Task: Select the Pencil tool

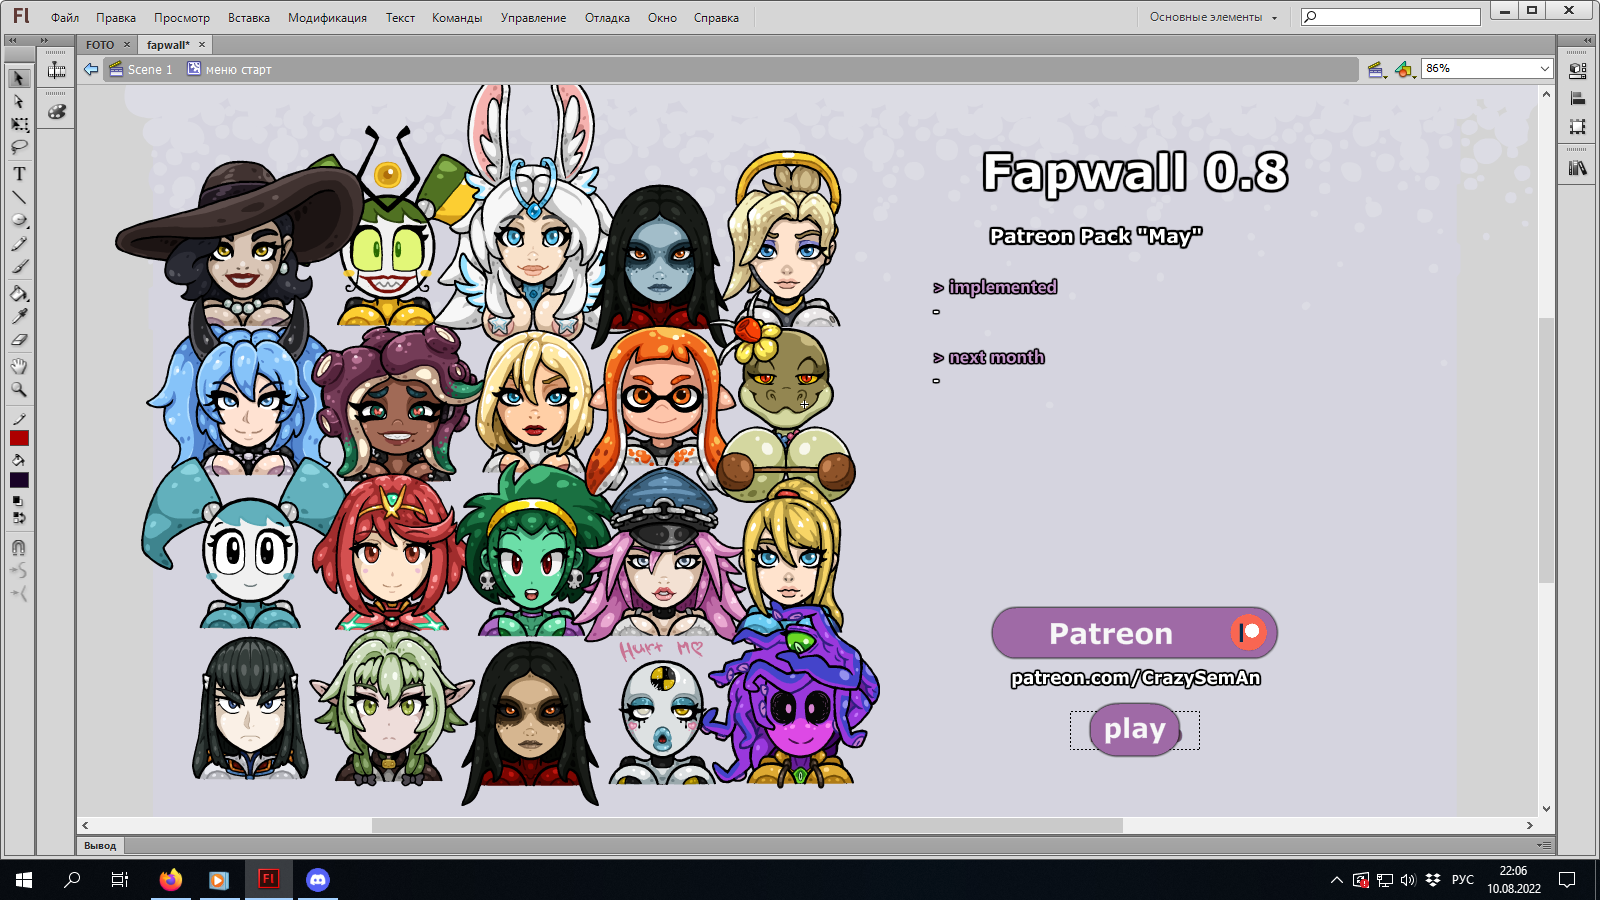Action: 19,243
